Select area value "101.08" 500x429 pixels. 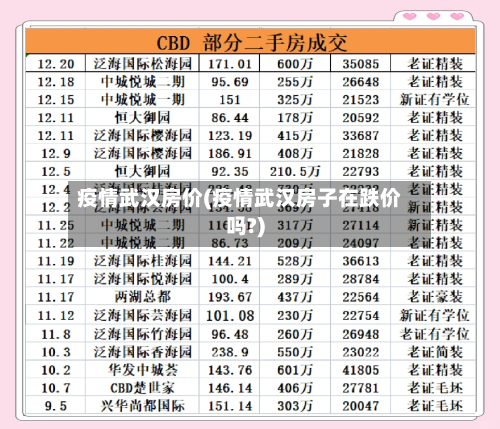click(x=230, y=316)
